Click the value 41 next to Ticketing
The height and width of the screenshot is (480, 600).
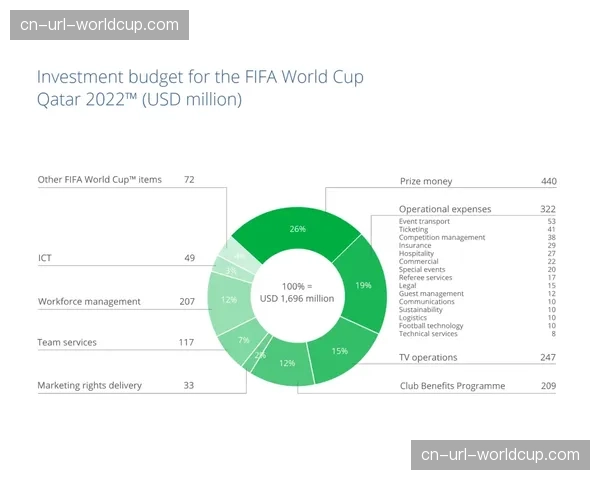point(551,229)
